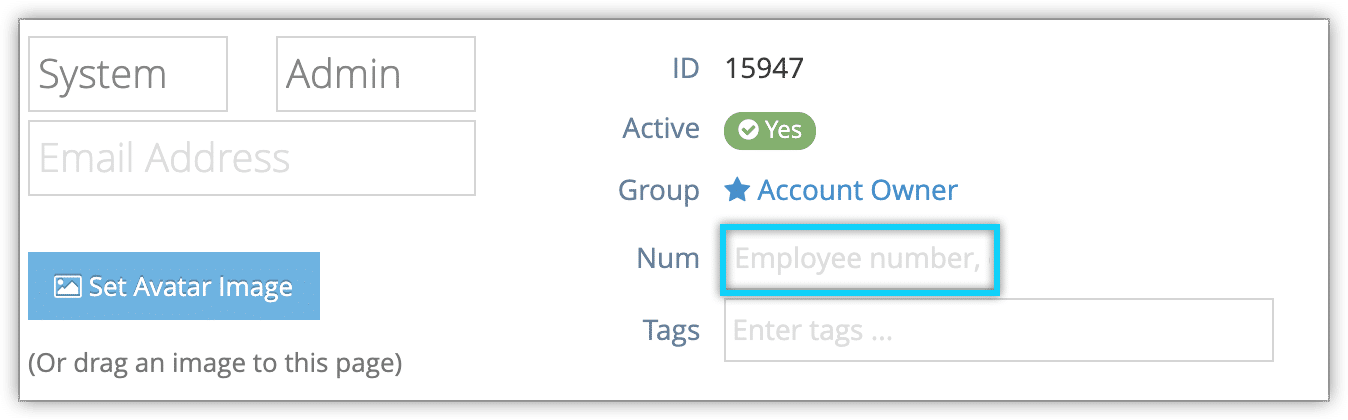The height and width of the screenshot is (420, 1348).
Task: Click the Group field label
Action: (659, 190)
